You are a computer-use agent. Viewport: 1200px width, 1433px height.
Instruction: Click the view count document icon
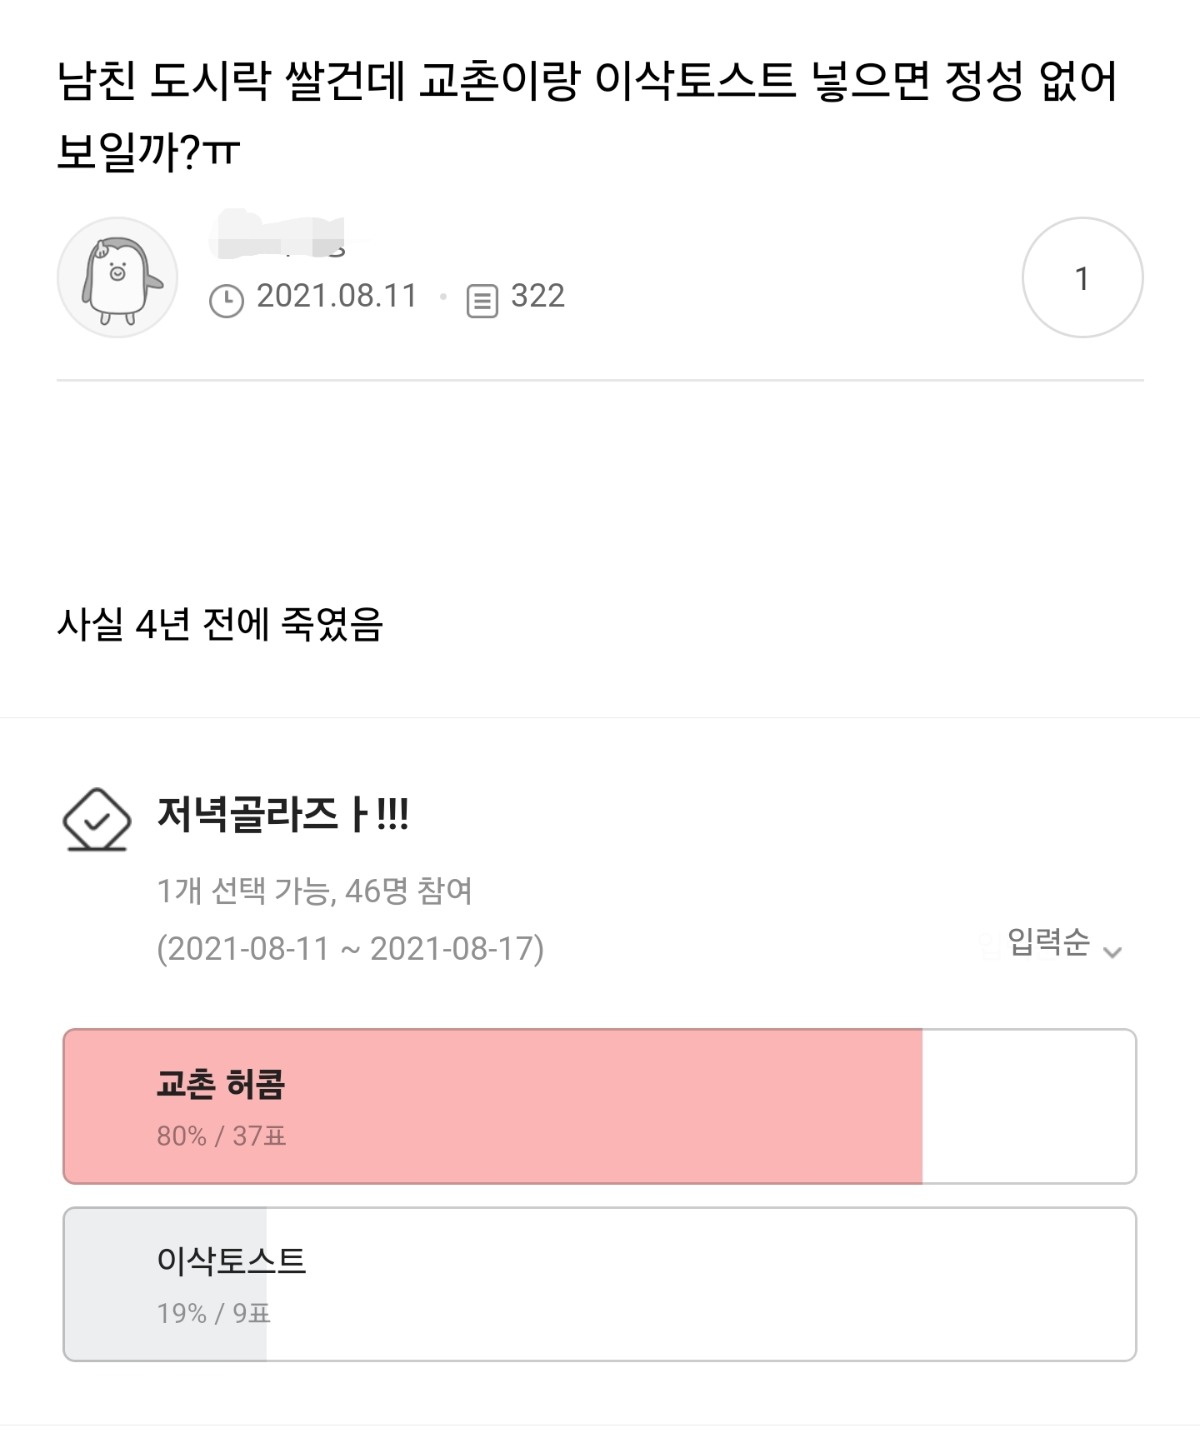pyautogui.click(x=482, y=300)
